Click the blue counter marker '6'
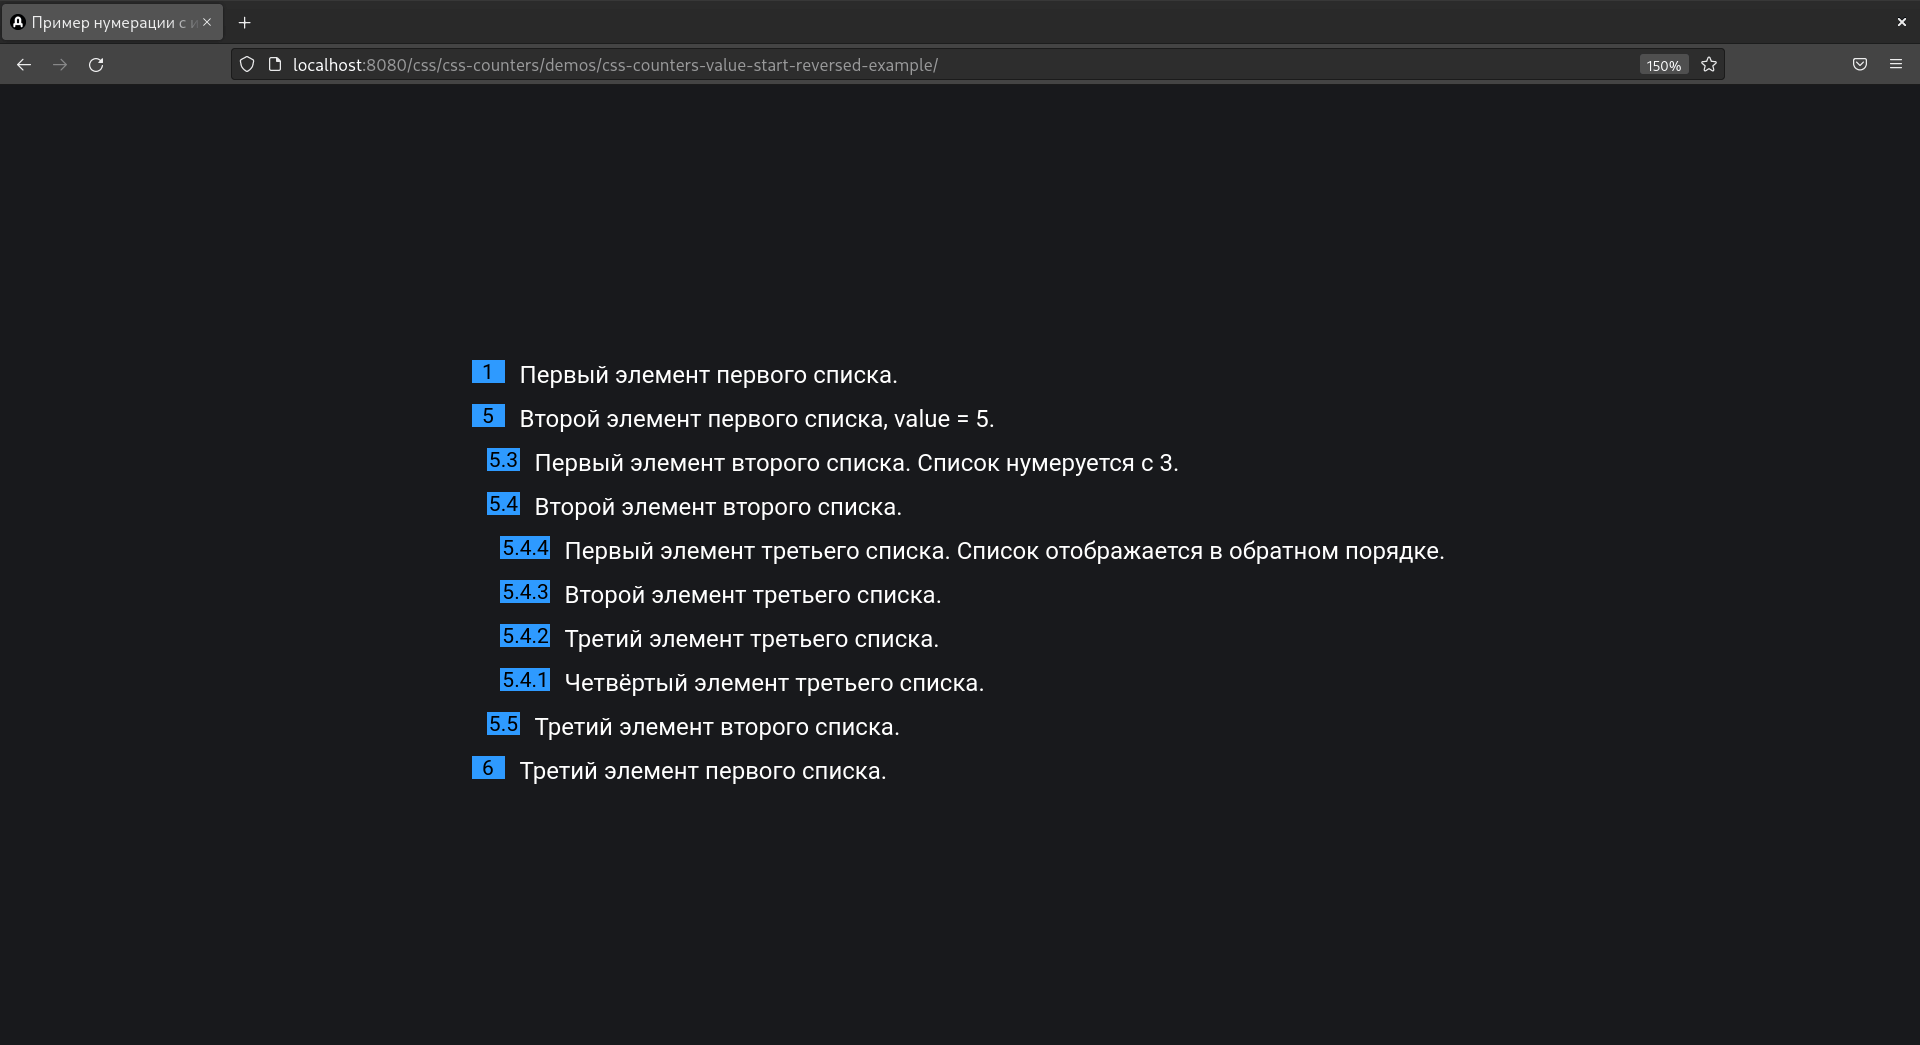This screenshot has width=1920, height=1045. (488, 768)
